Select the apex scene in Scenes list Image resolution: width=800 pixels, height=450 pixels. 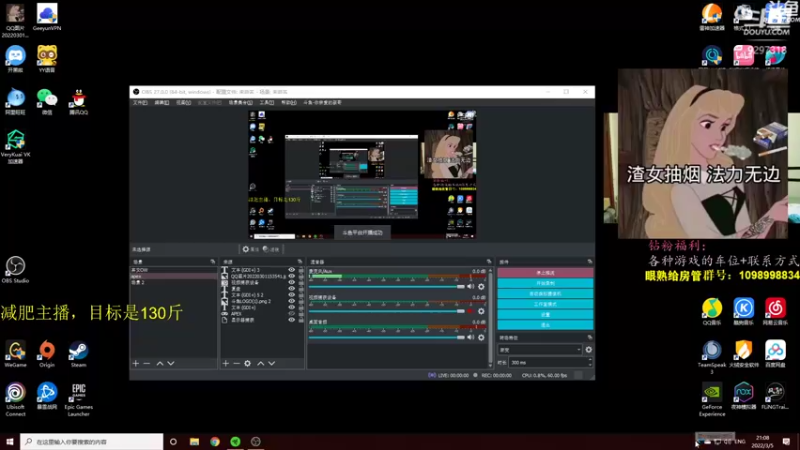[173, 276]
